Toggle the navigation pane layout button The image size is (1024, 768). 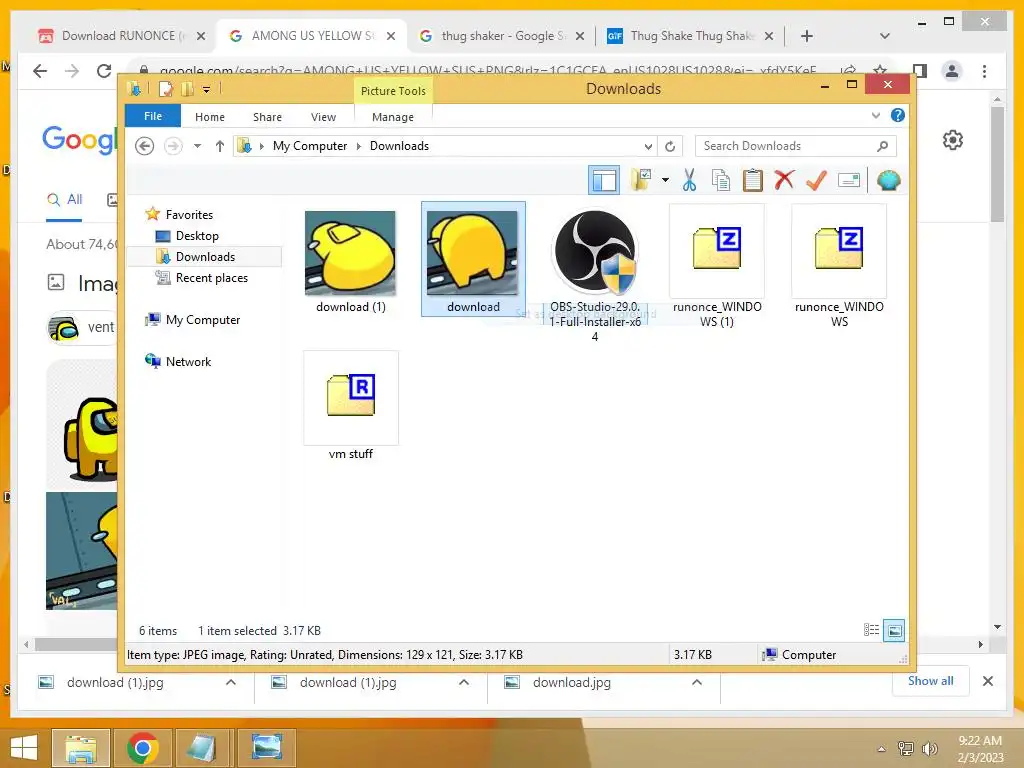click(x=603, y=180)
